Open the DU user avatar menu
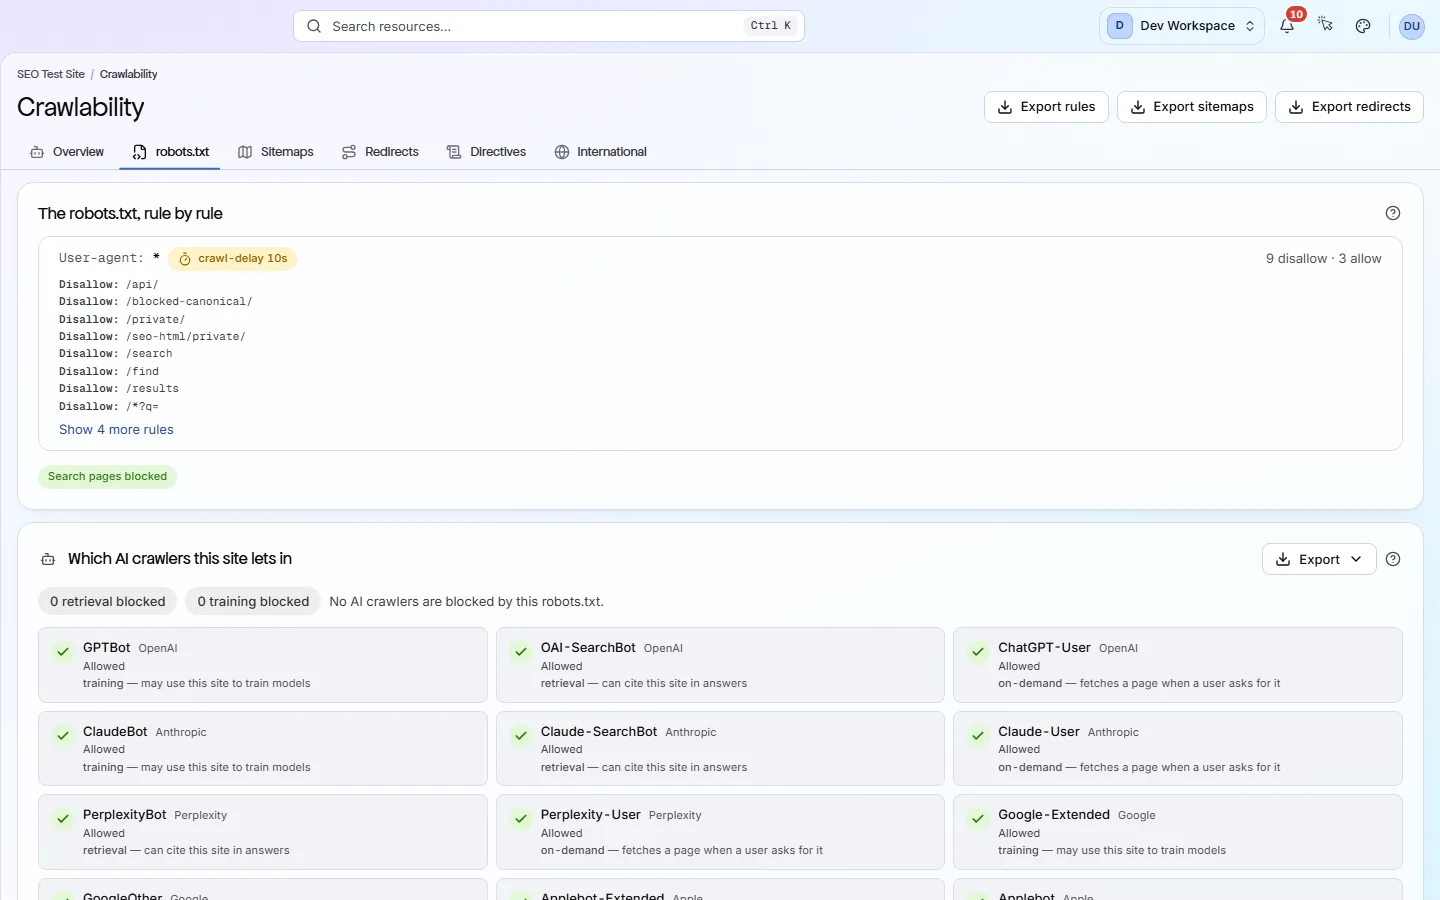This screenshot has width=1440, height=900. [x=1411, y=26]
